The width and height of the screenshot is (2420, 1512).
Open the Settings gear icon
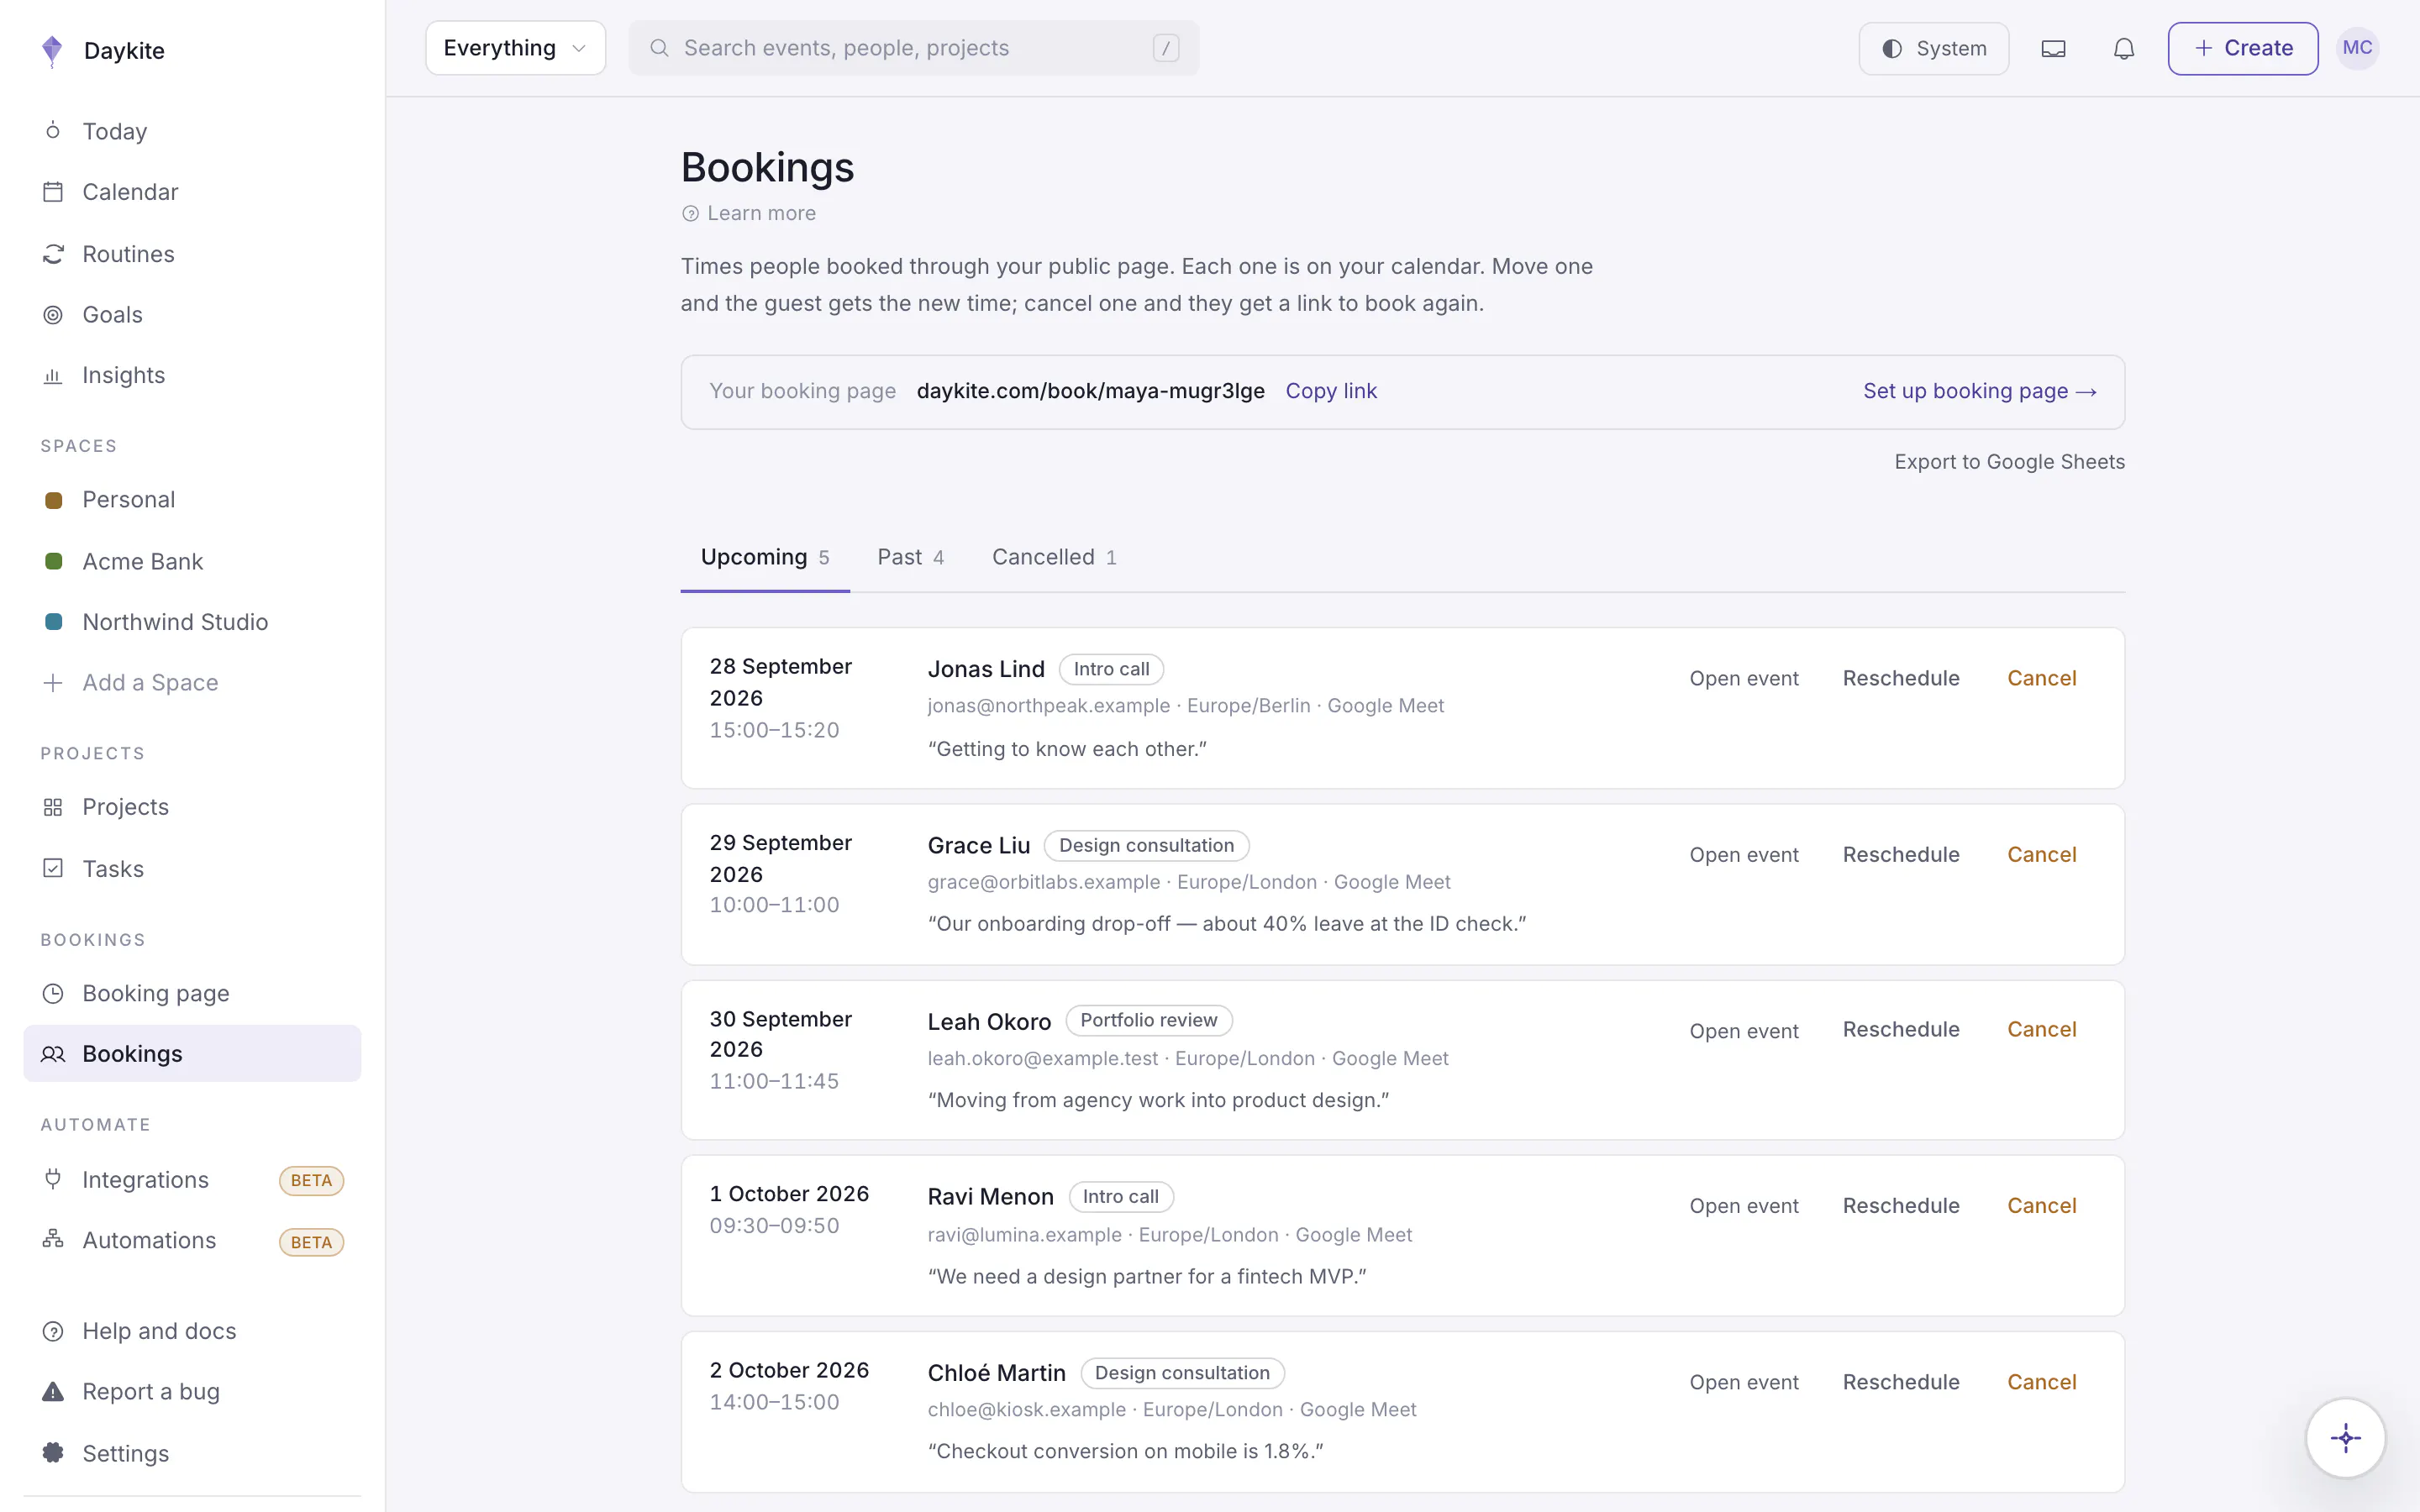click(53, 1452)
